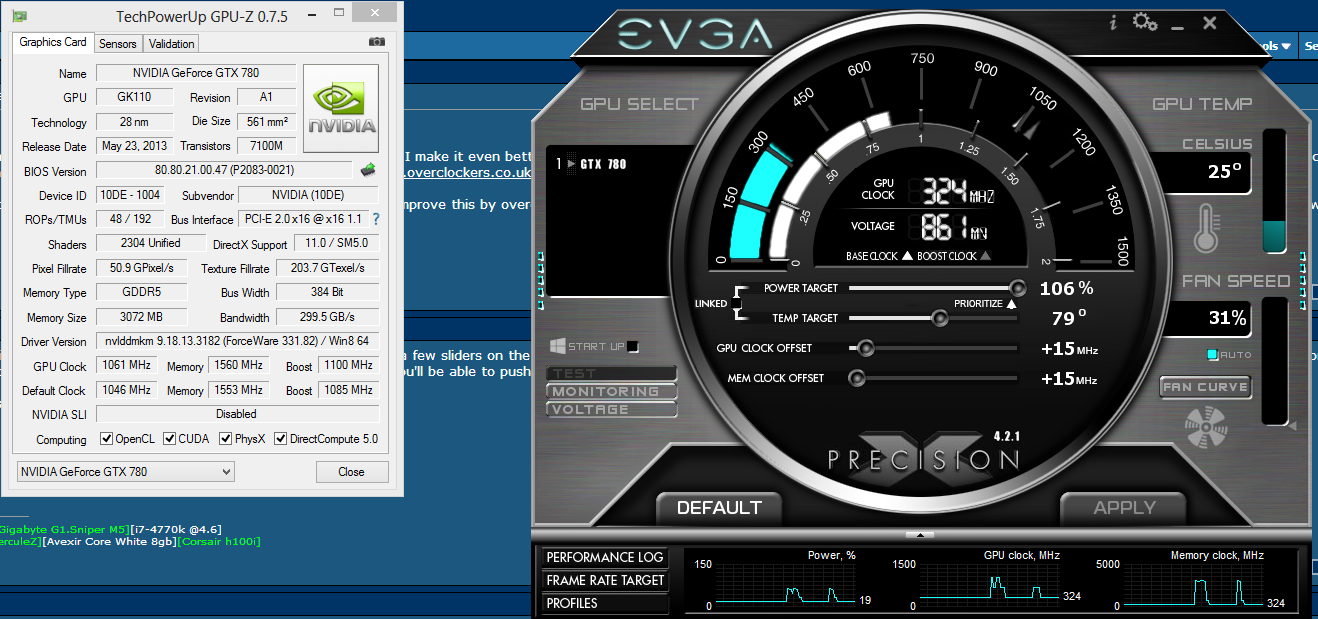Screen dimensions: 1318x619
Task: Open the GPU selection dropdown in GPU-Z
Action: [x=126, y=471]
